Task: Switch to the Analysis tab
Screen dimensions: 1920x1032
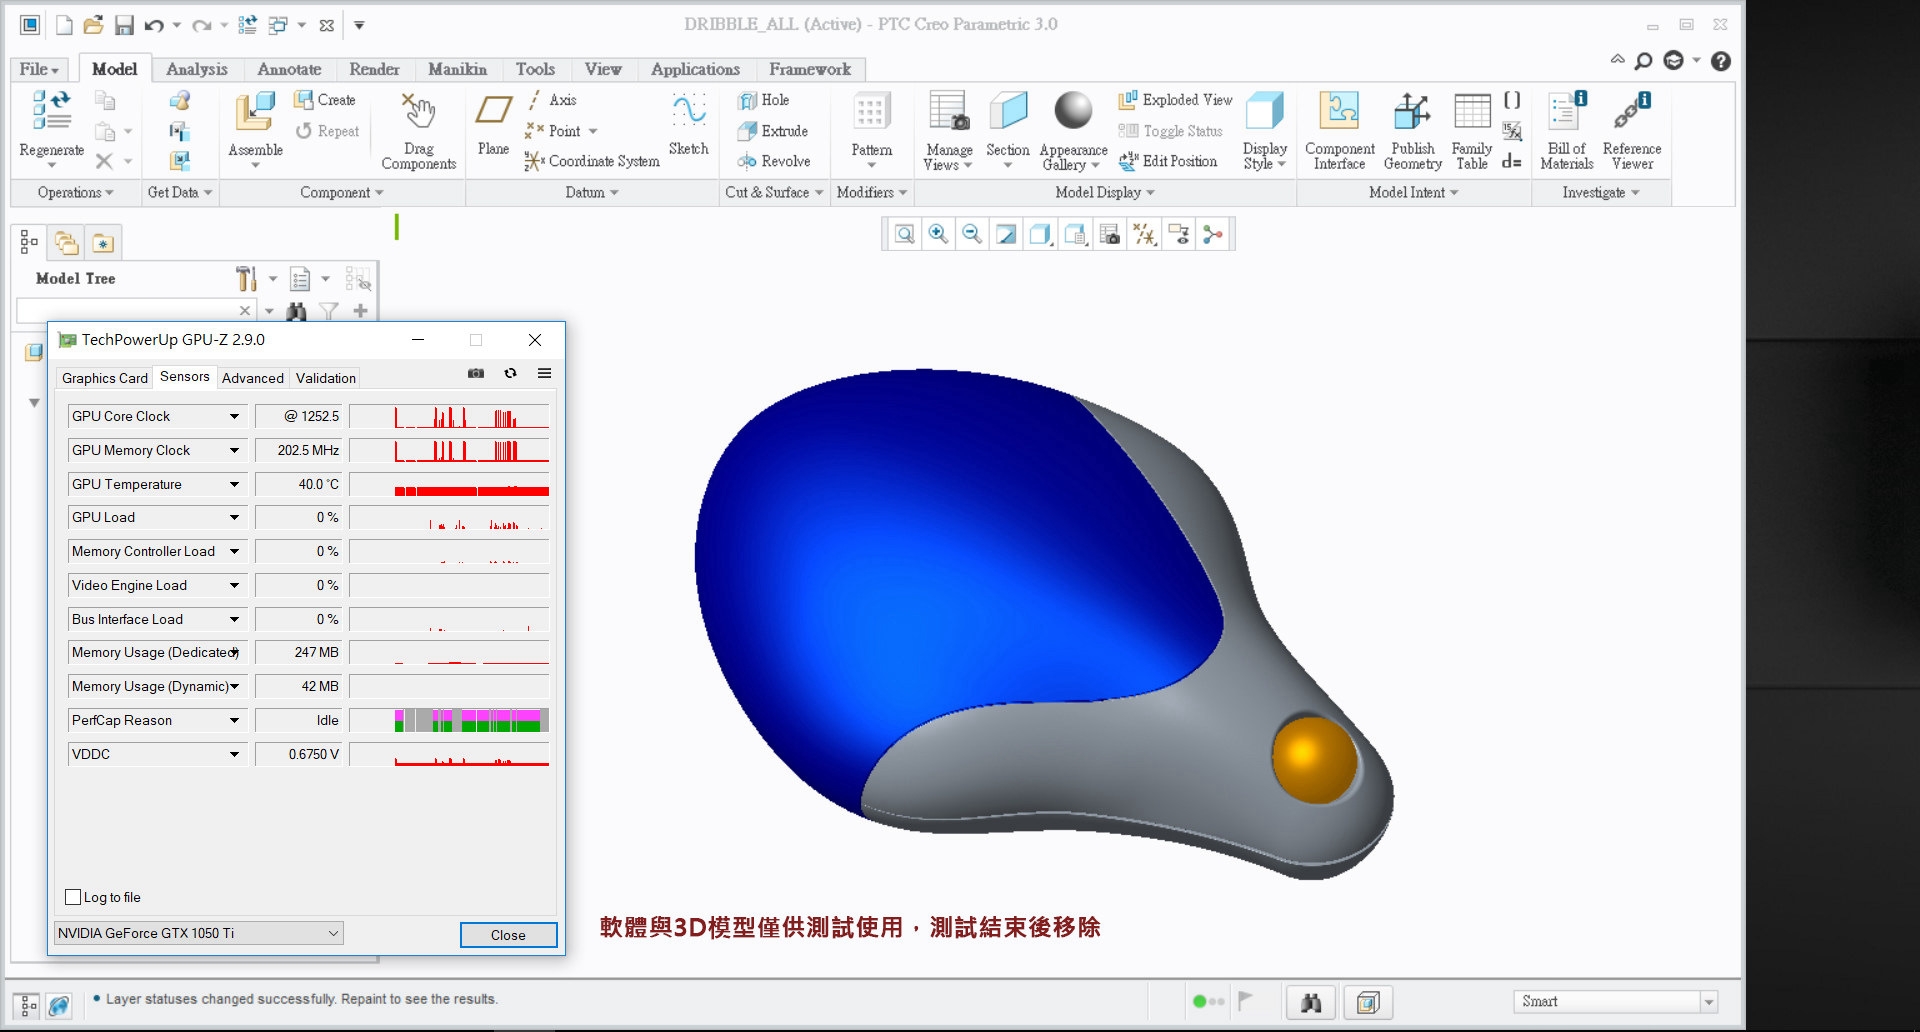Action: click(x=197, y=69)
